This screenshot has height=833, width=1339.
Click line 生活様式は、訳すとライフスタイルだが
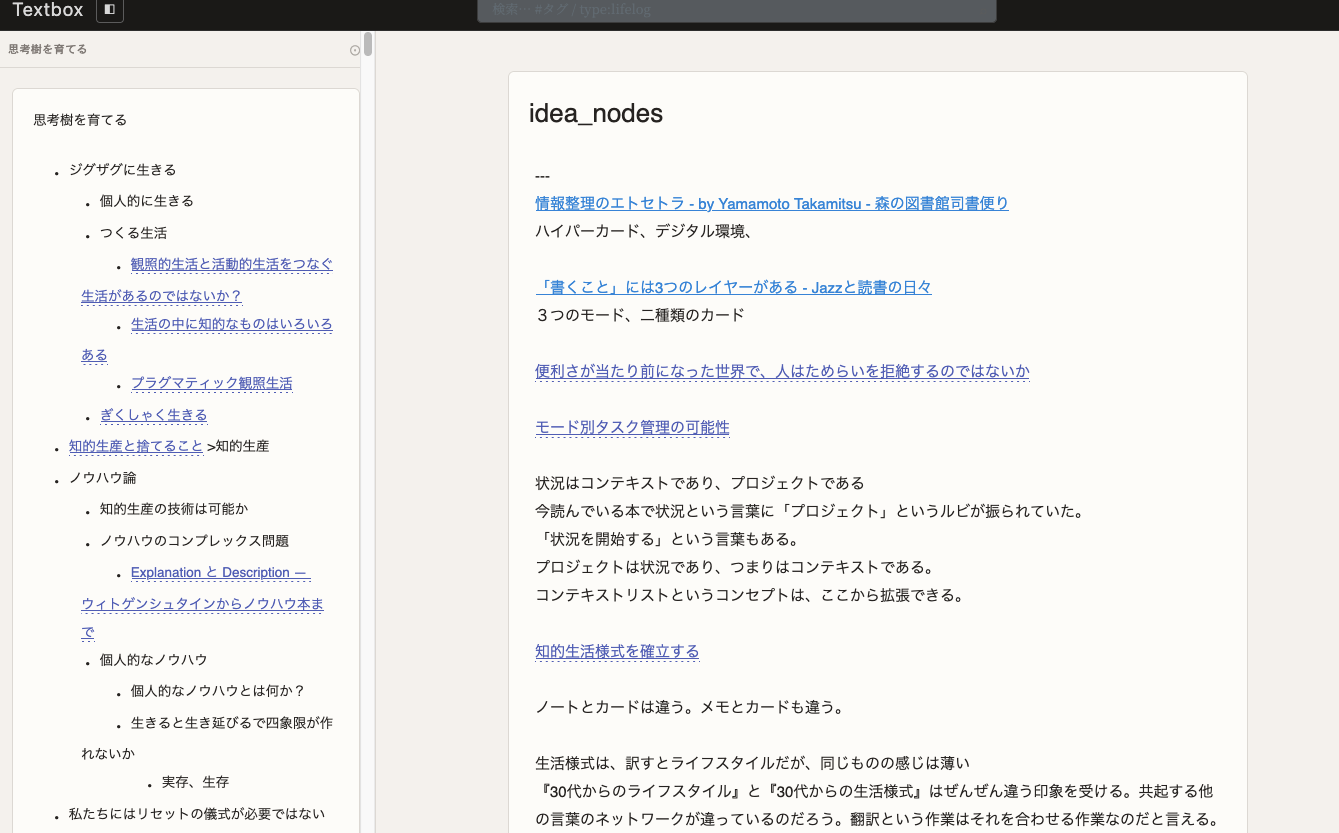753,763
